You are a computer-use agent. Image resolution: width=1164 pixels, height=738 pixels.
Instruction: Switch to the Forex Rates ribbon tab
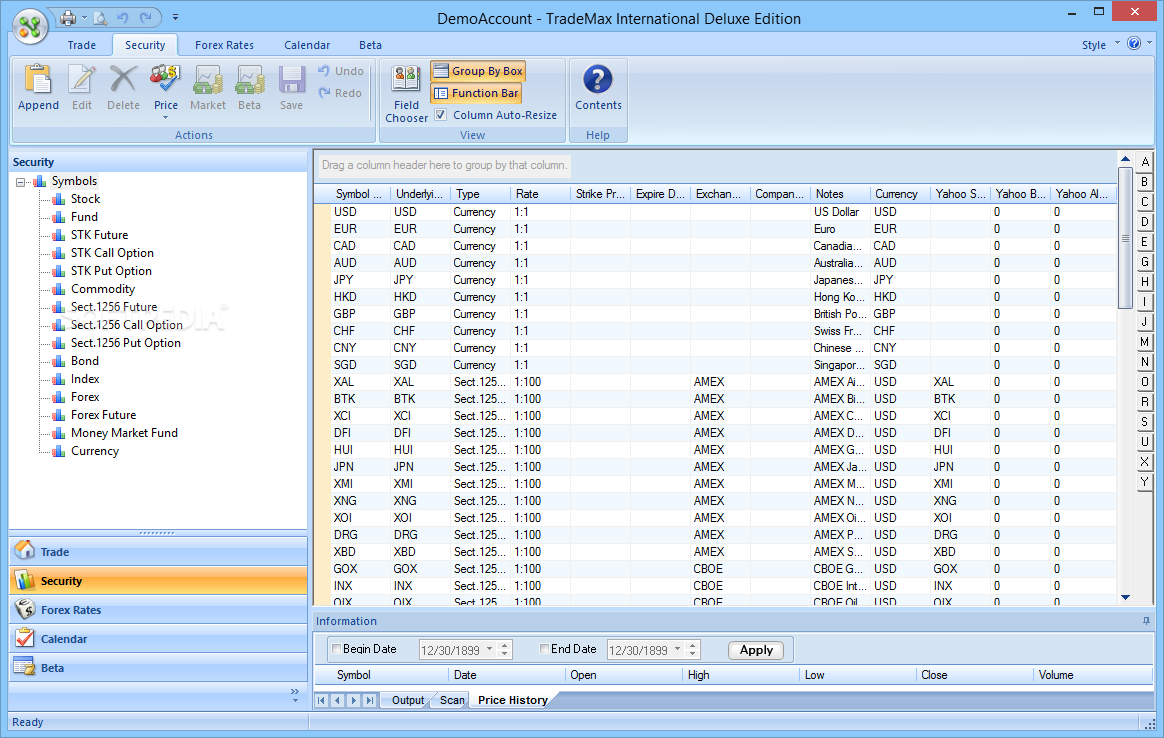coord(224,45)
